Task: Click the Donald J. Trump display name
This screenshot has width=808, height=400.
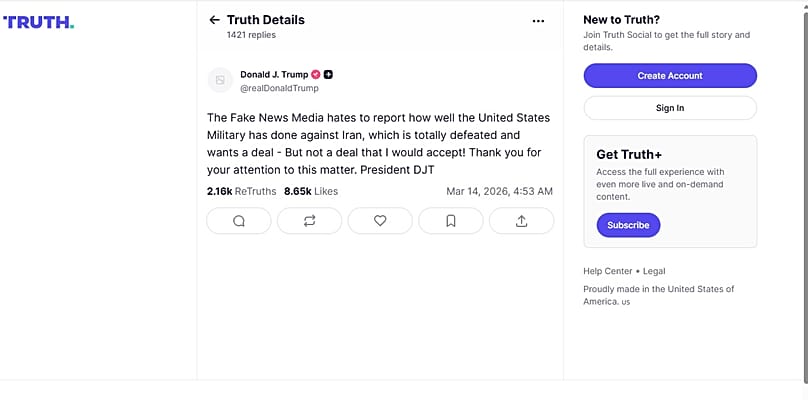Action: pos(274,74)
